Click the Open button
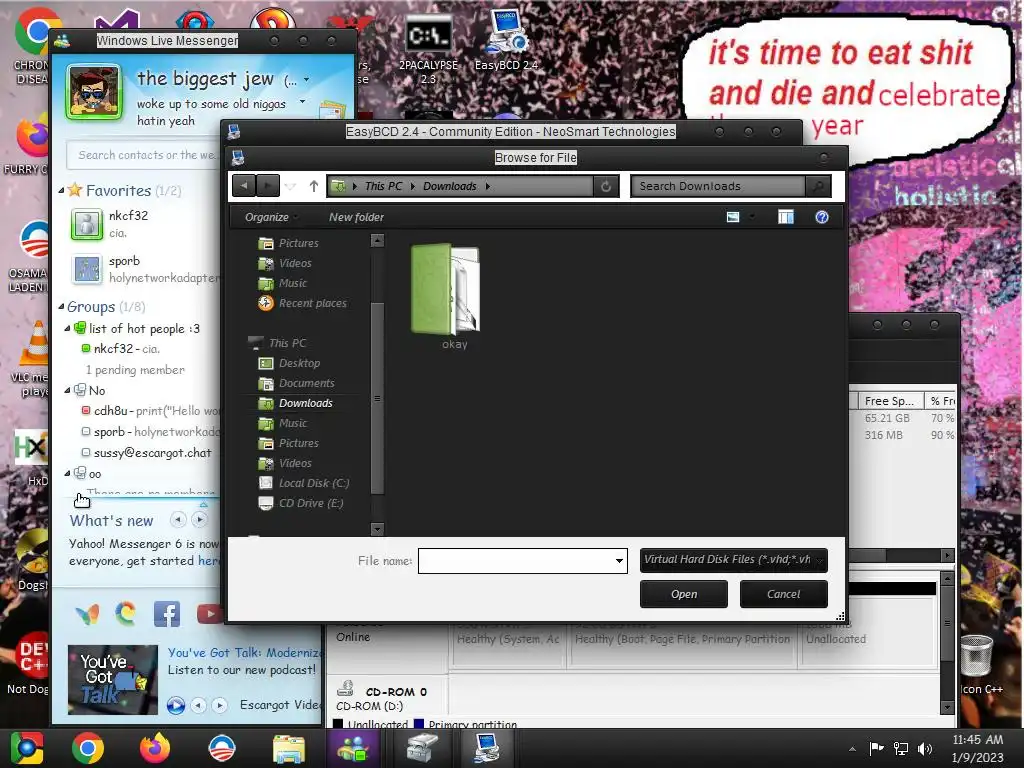The height and width of the screenshot is (768, 1024). (x=684, y=594)
